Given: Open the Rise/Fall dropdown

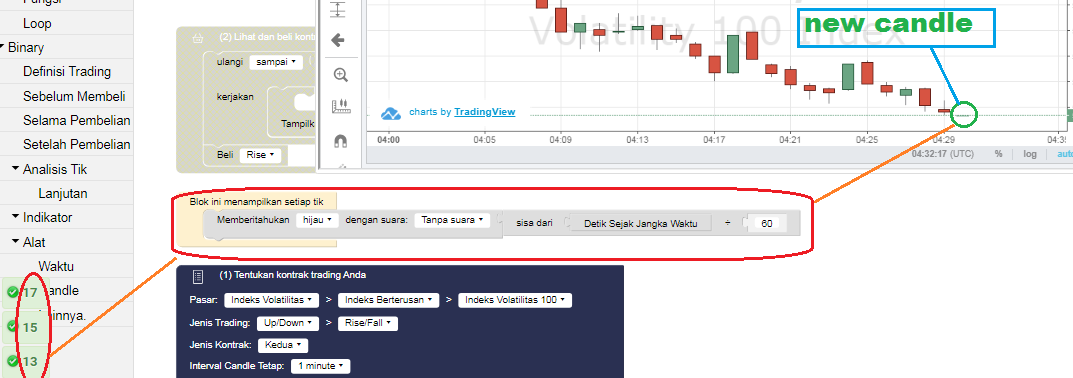Looking at the screenshot, I should 367,323.
